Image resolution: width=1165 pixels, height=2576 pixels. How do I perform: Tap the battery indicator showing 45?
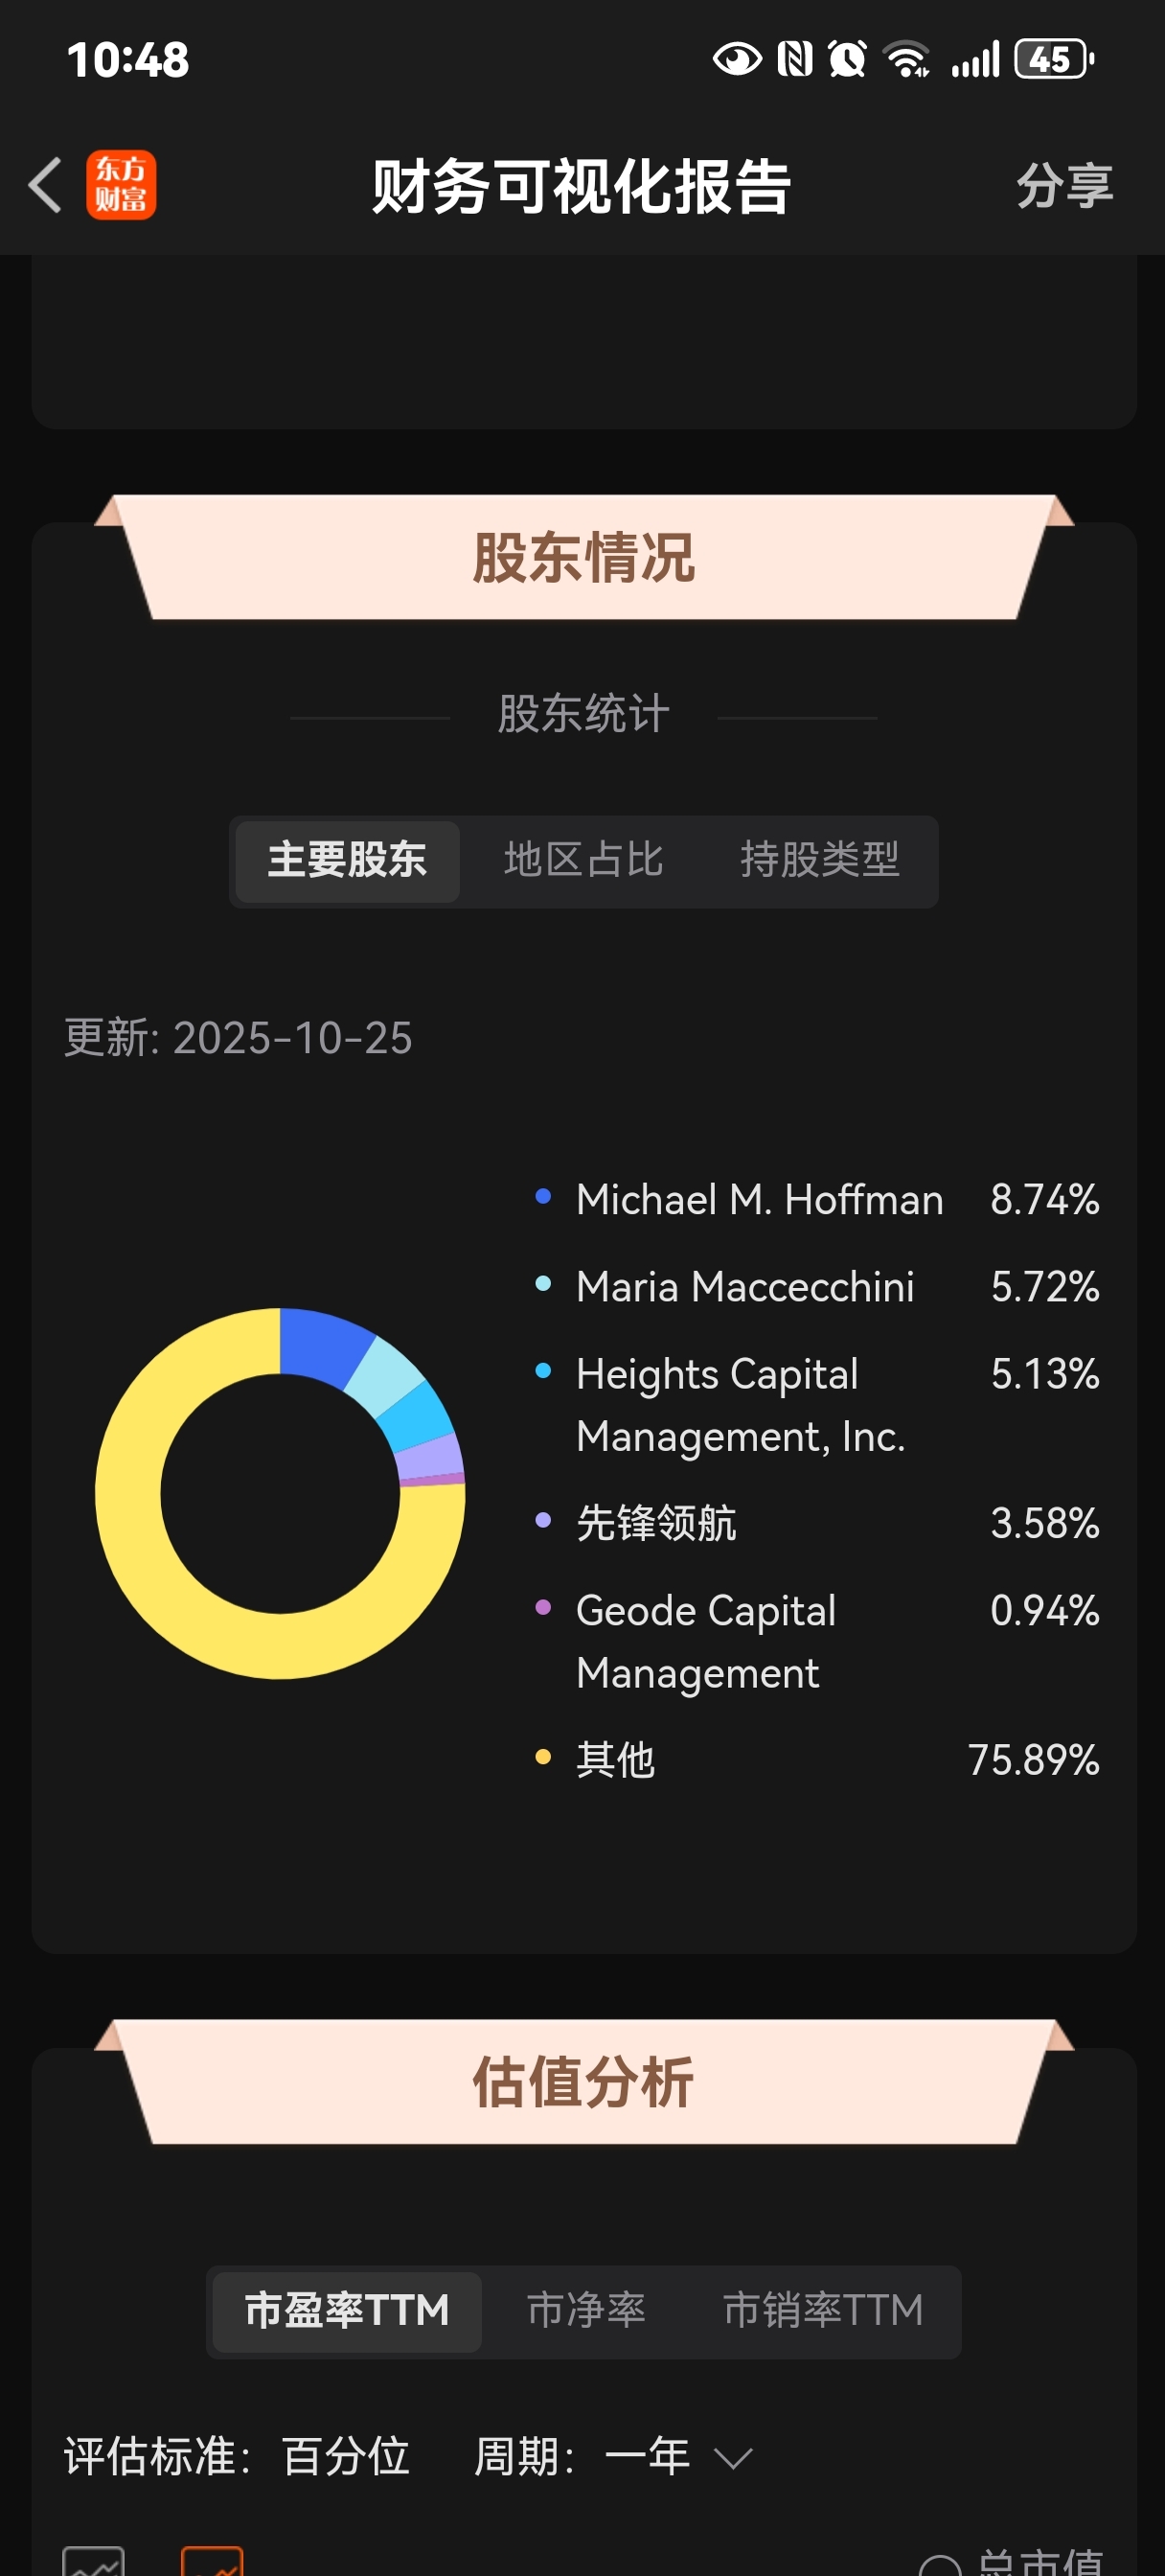pyautogui.click(x=1053, y=60)
